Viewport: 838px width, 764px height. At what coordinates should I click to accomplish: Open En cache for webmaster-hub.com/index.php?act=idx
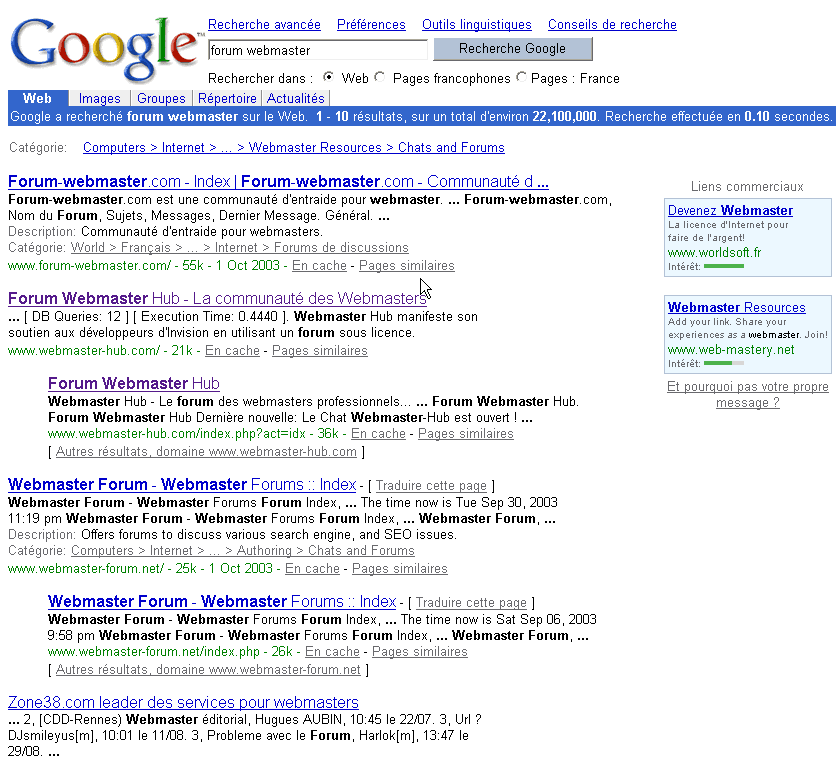tap(378, 433)
